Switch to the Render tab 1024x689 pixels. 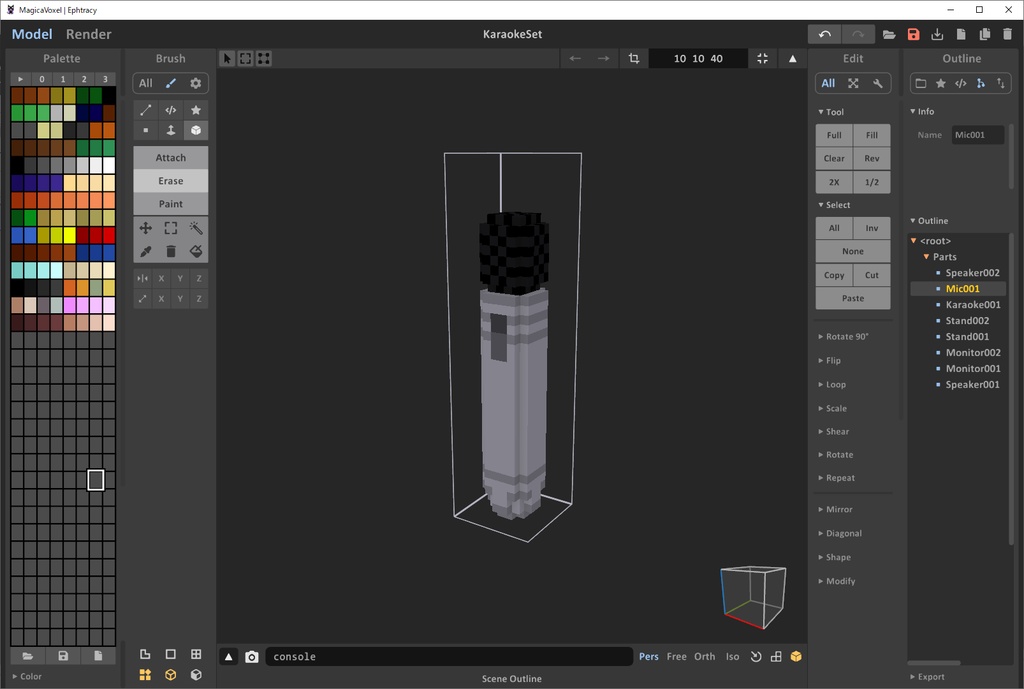pos(88,34)
